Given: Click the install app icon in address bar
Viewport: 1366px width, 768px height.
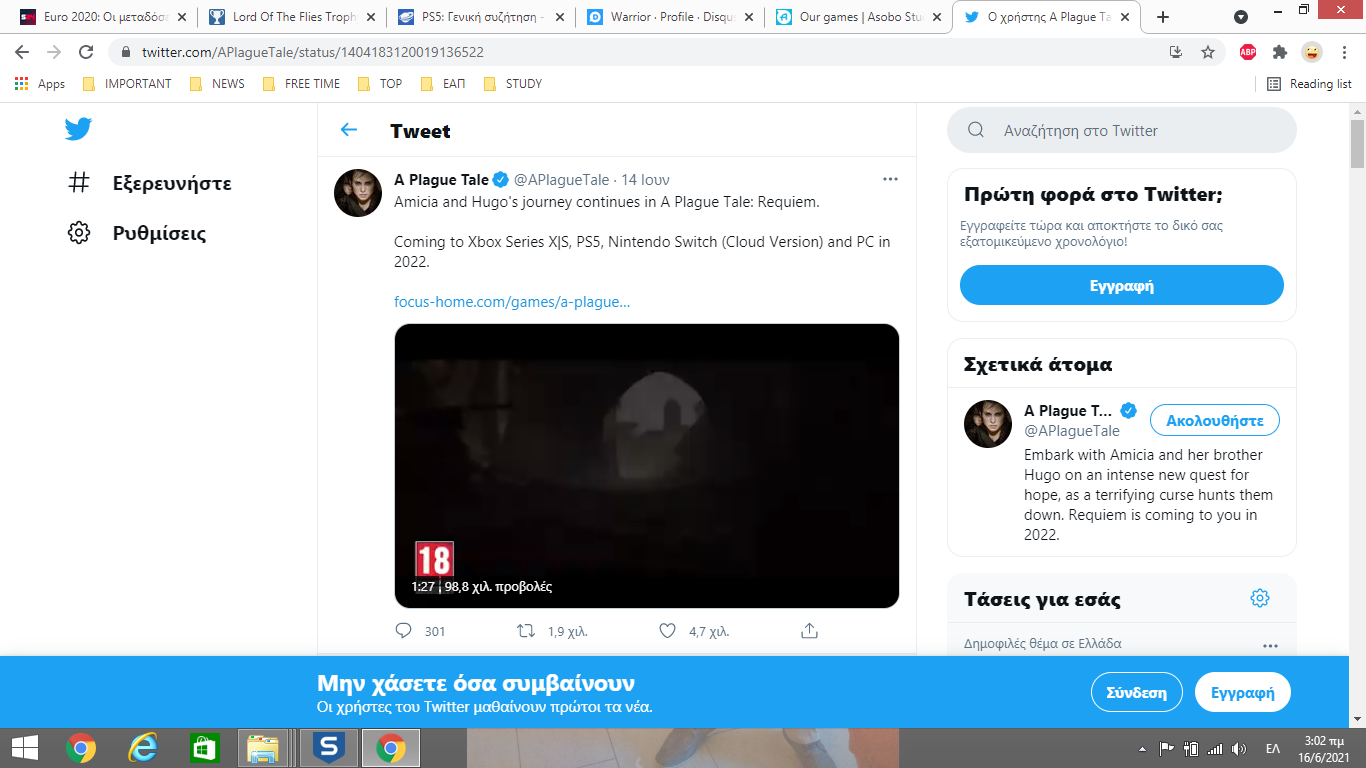Looking at the screenshot, I should [x=1176, y=52].
